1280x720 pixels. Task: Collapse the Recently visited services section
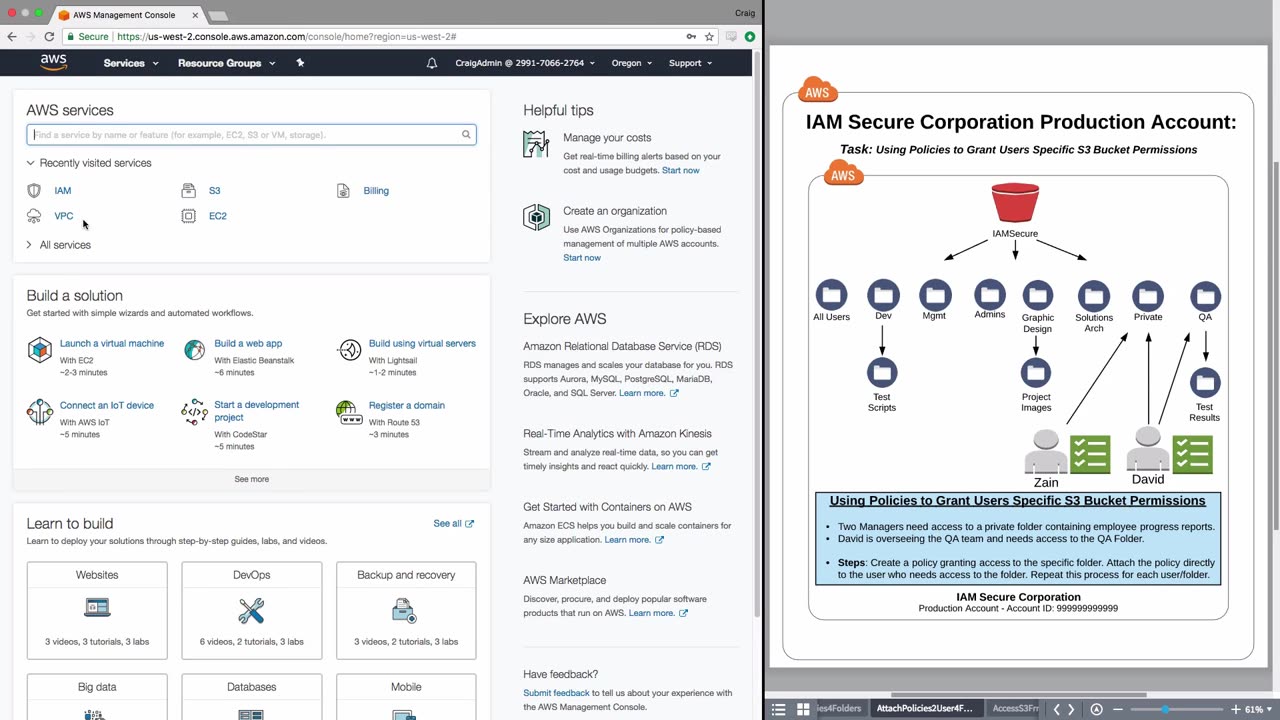pos(89,163)
